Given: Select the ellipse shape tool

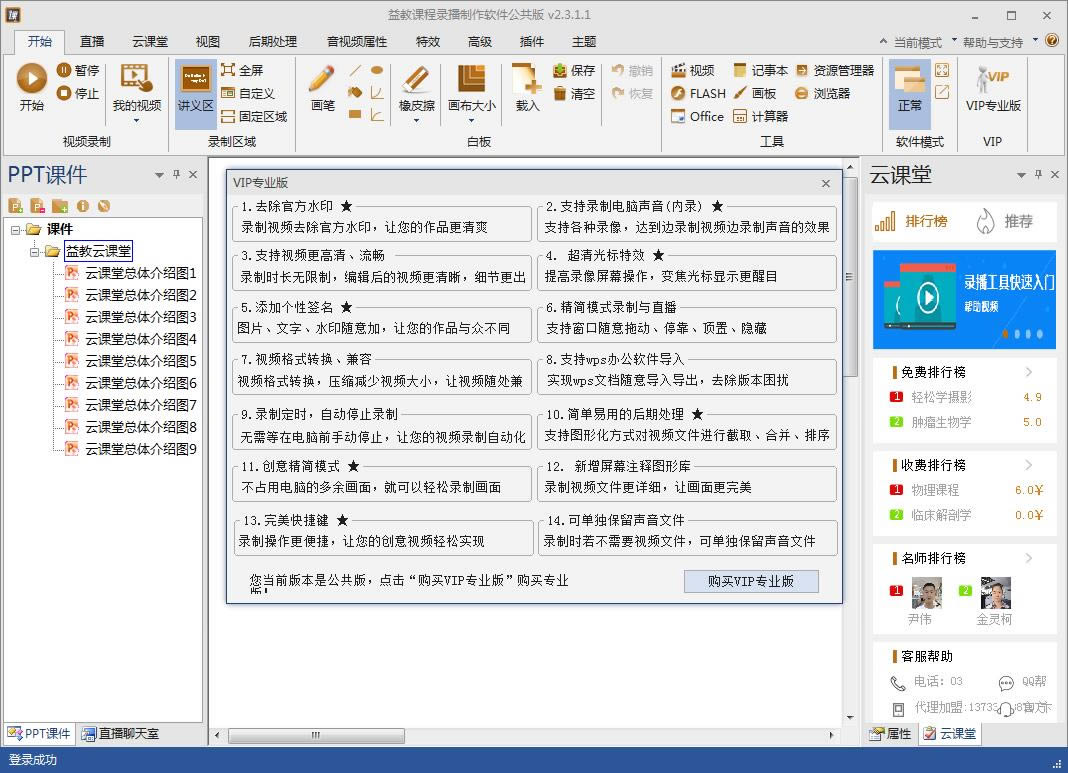Looking at the screenshot, I should click(377, 70).
